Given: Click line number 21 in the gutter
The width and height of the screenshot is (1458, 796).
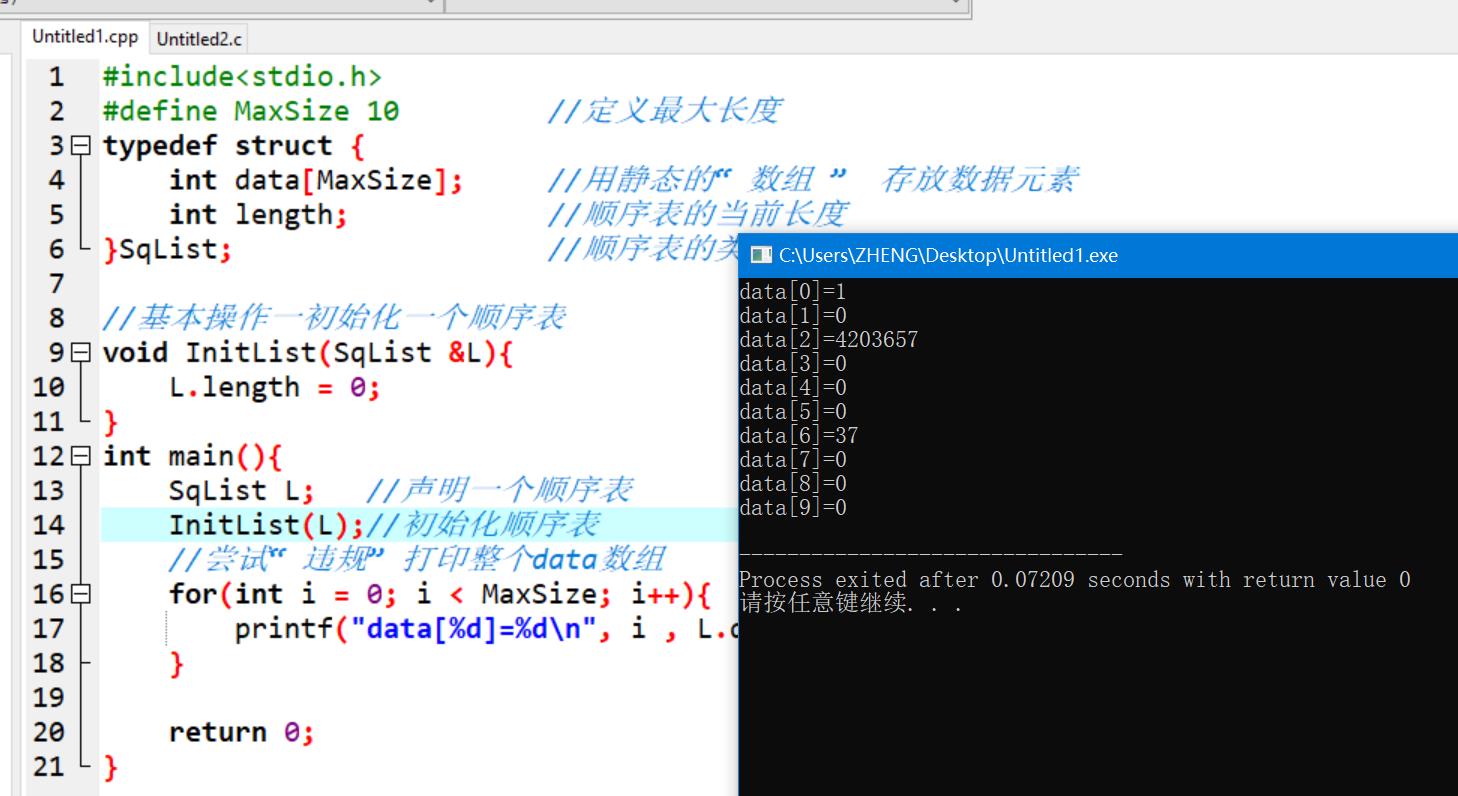Looking at the screenshot, I should click(x=48, y=767).
